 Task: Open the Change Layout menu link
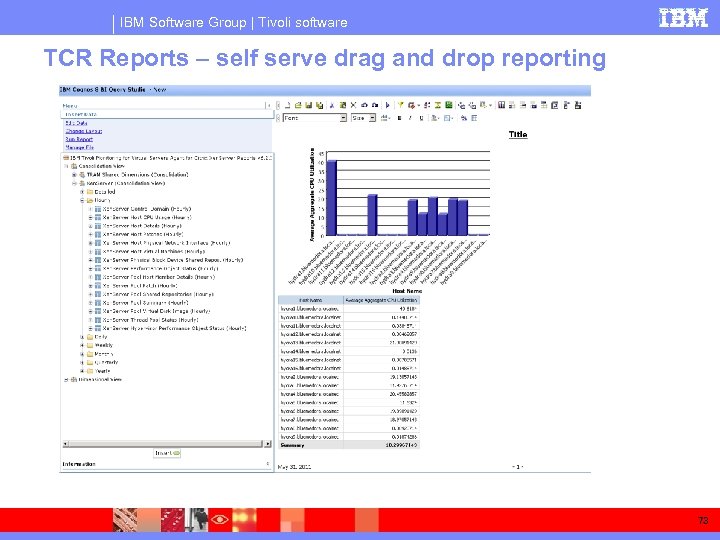click(x=84, y=131)
